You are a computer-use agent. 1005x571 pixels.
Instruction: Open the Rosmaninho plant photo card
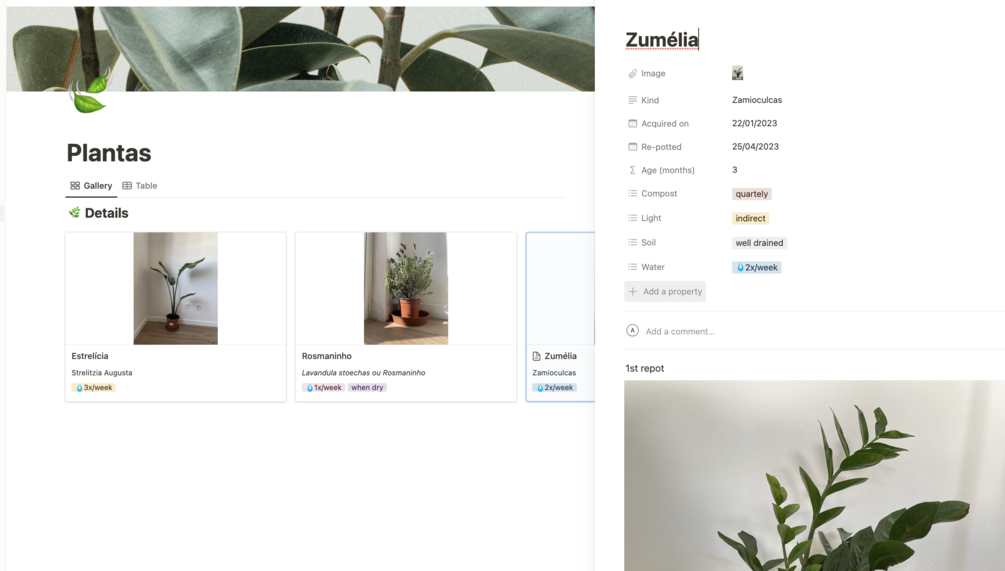406,317
